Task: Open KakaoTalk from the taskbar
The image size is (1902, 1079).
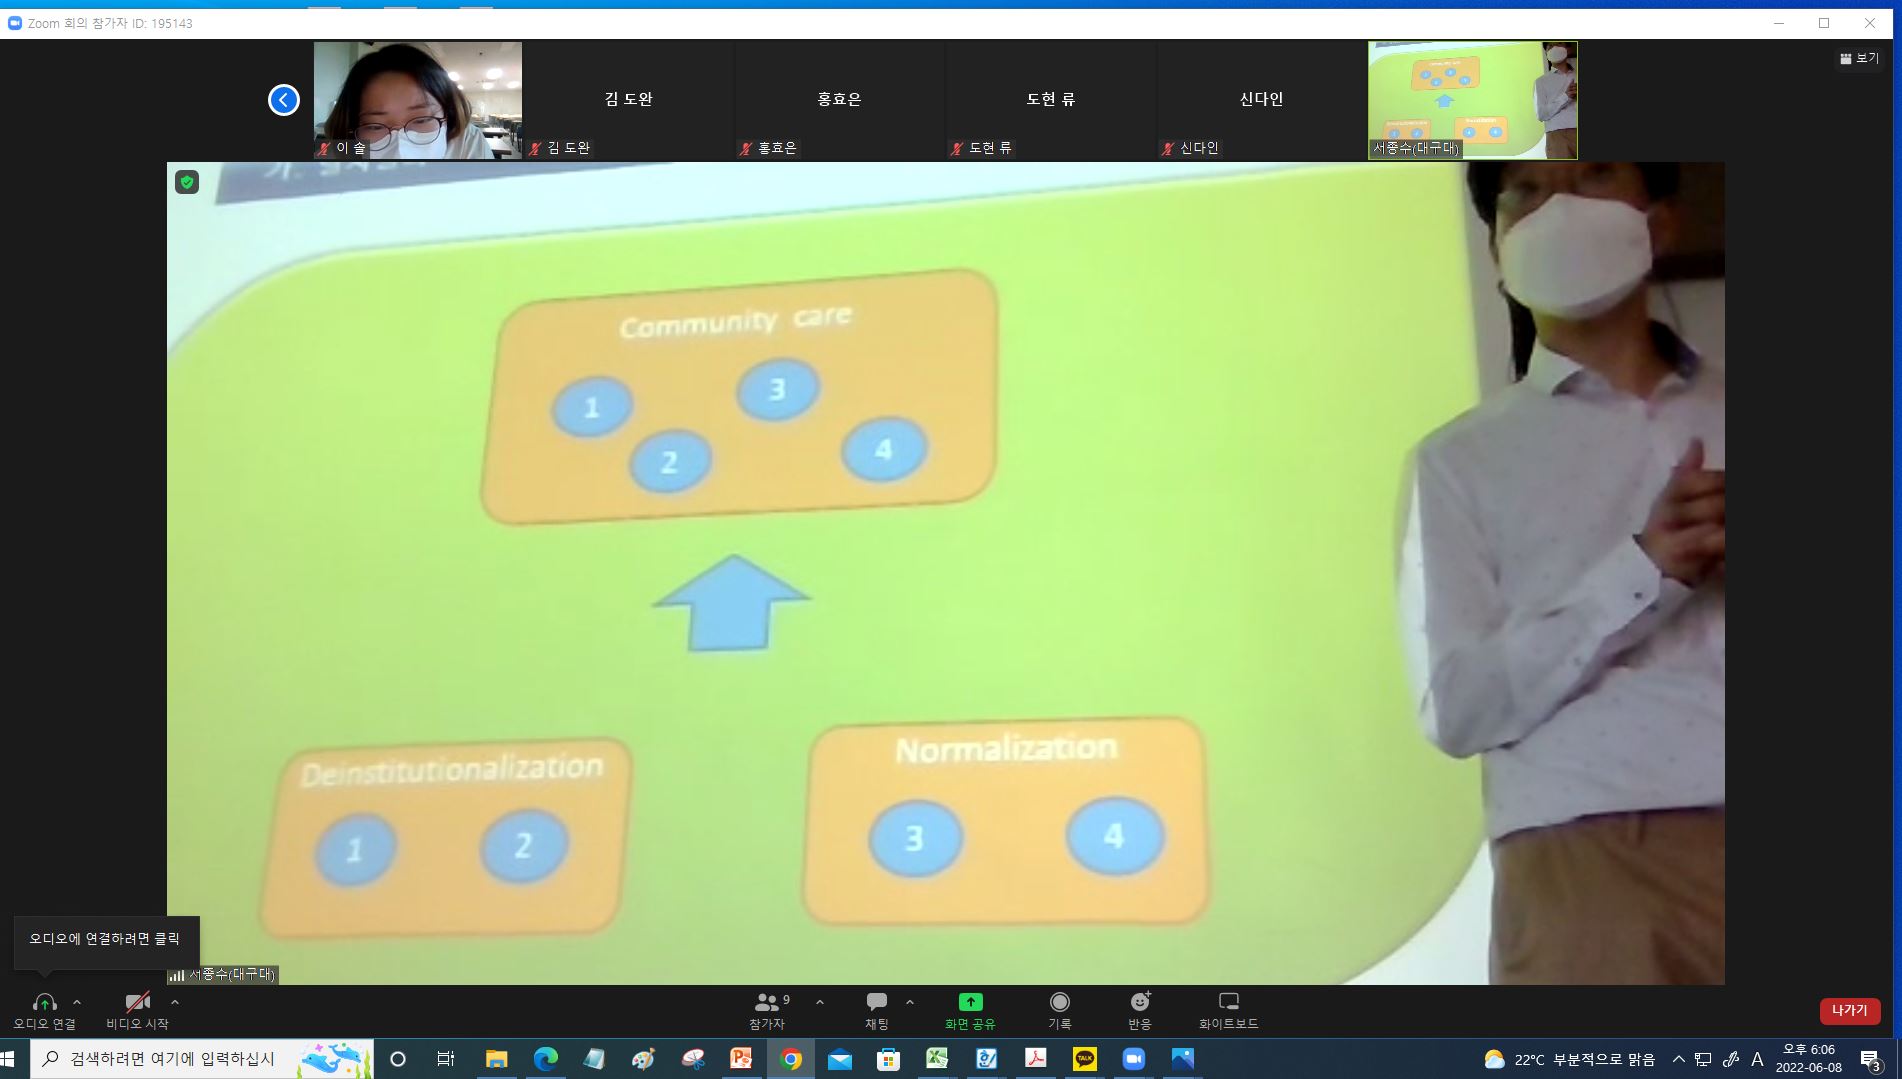Action: point(1084,1059)
